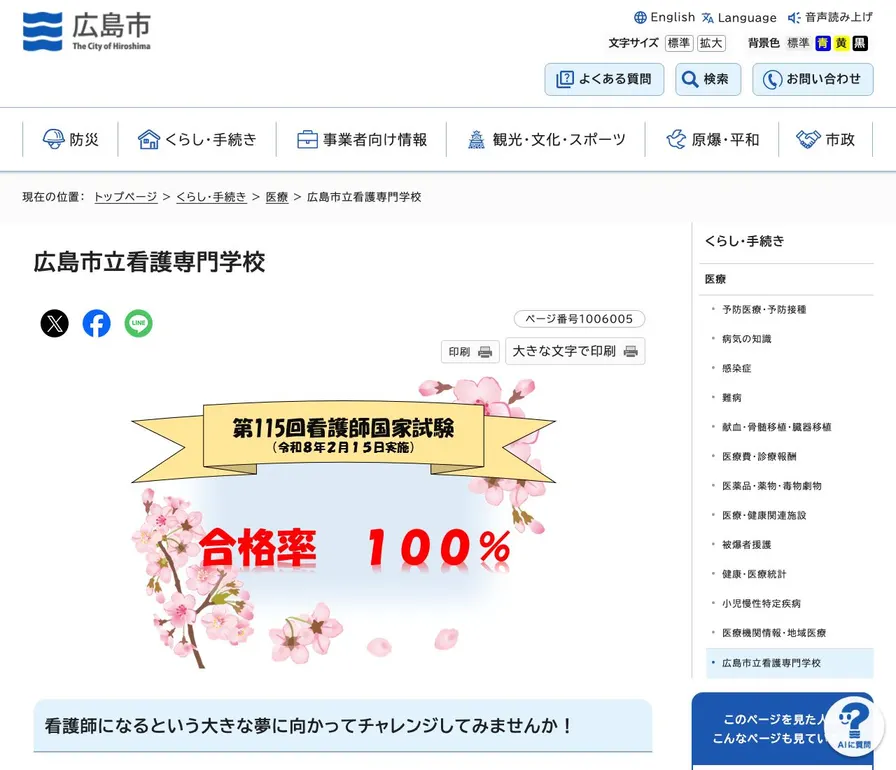Click the translate icon beside Language
896x770 pixels.
coord(708,18)
